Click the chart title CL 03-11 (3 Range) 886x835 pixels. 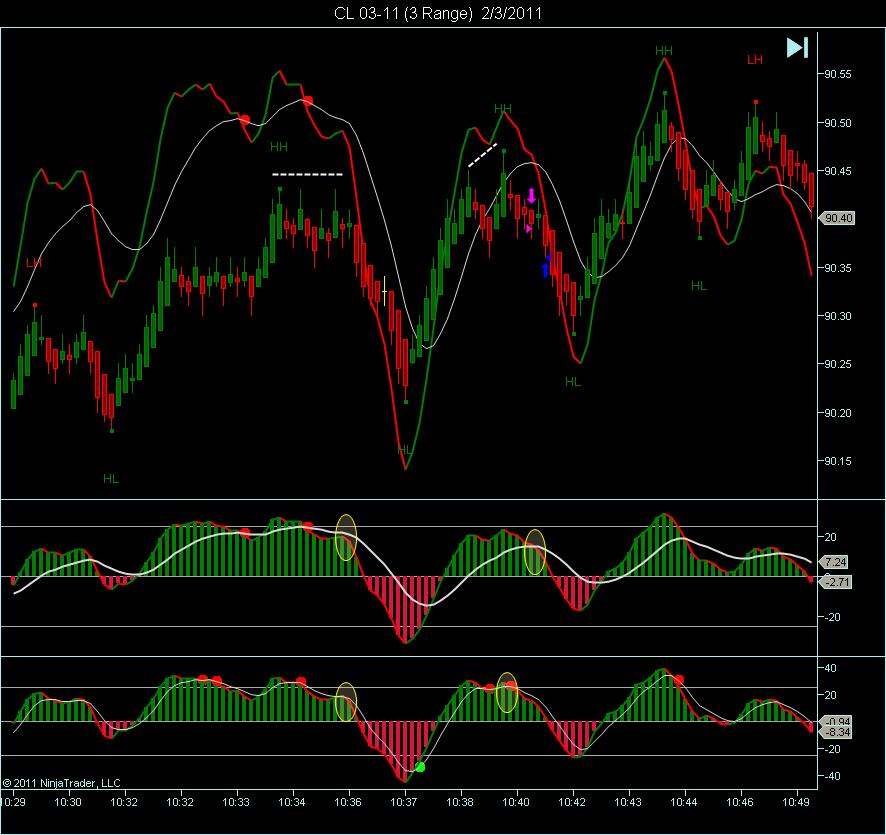[403, 13]
